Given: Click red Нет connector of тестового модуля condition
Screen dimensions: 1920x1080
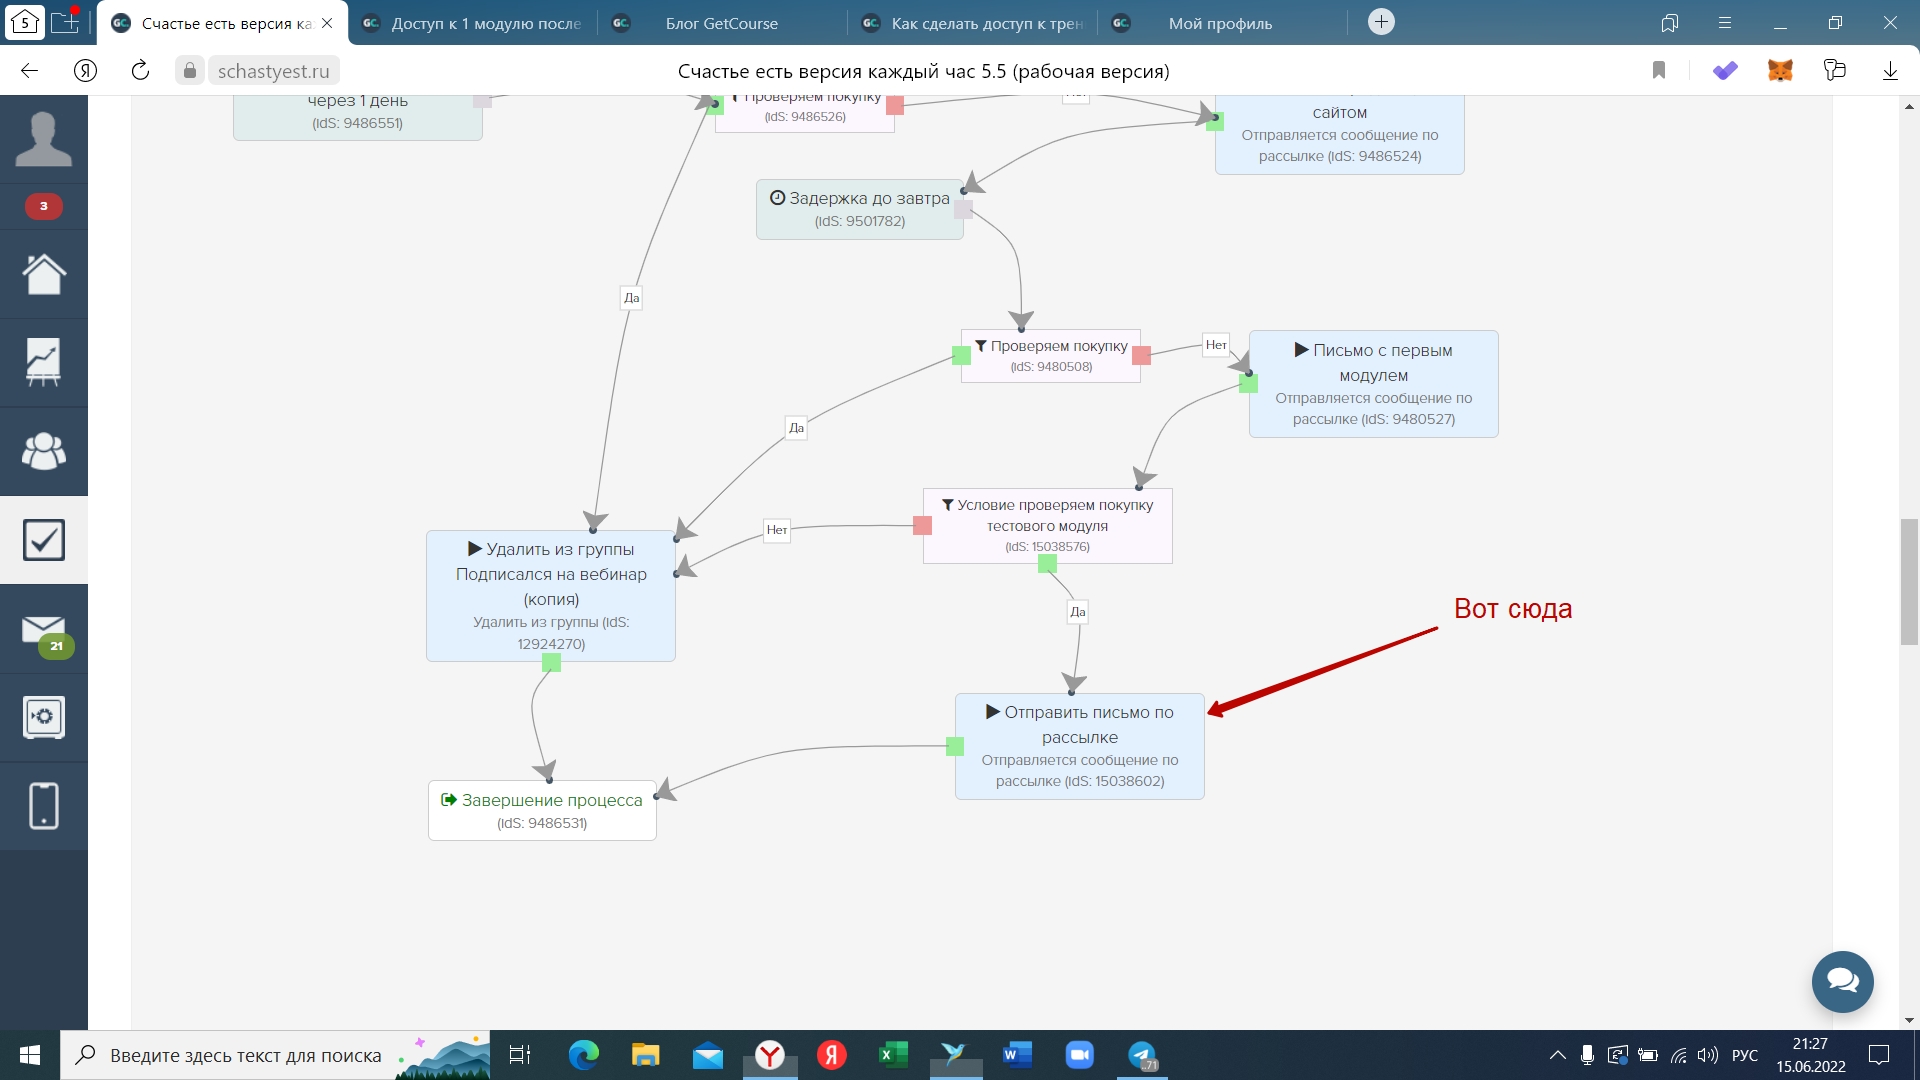Looking at the screenshot, I should pyautogui.click(x=922, y=525).
